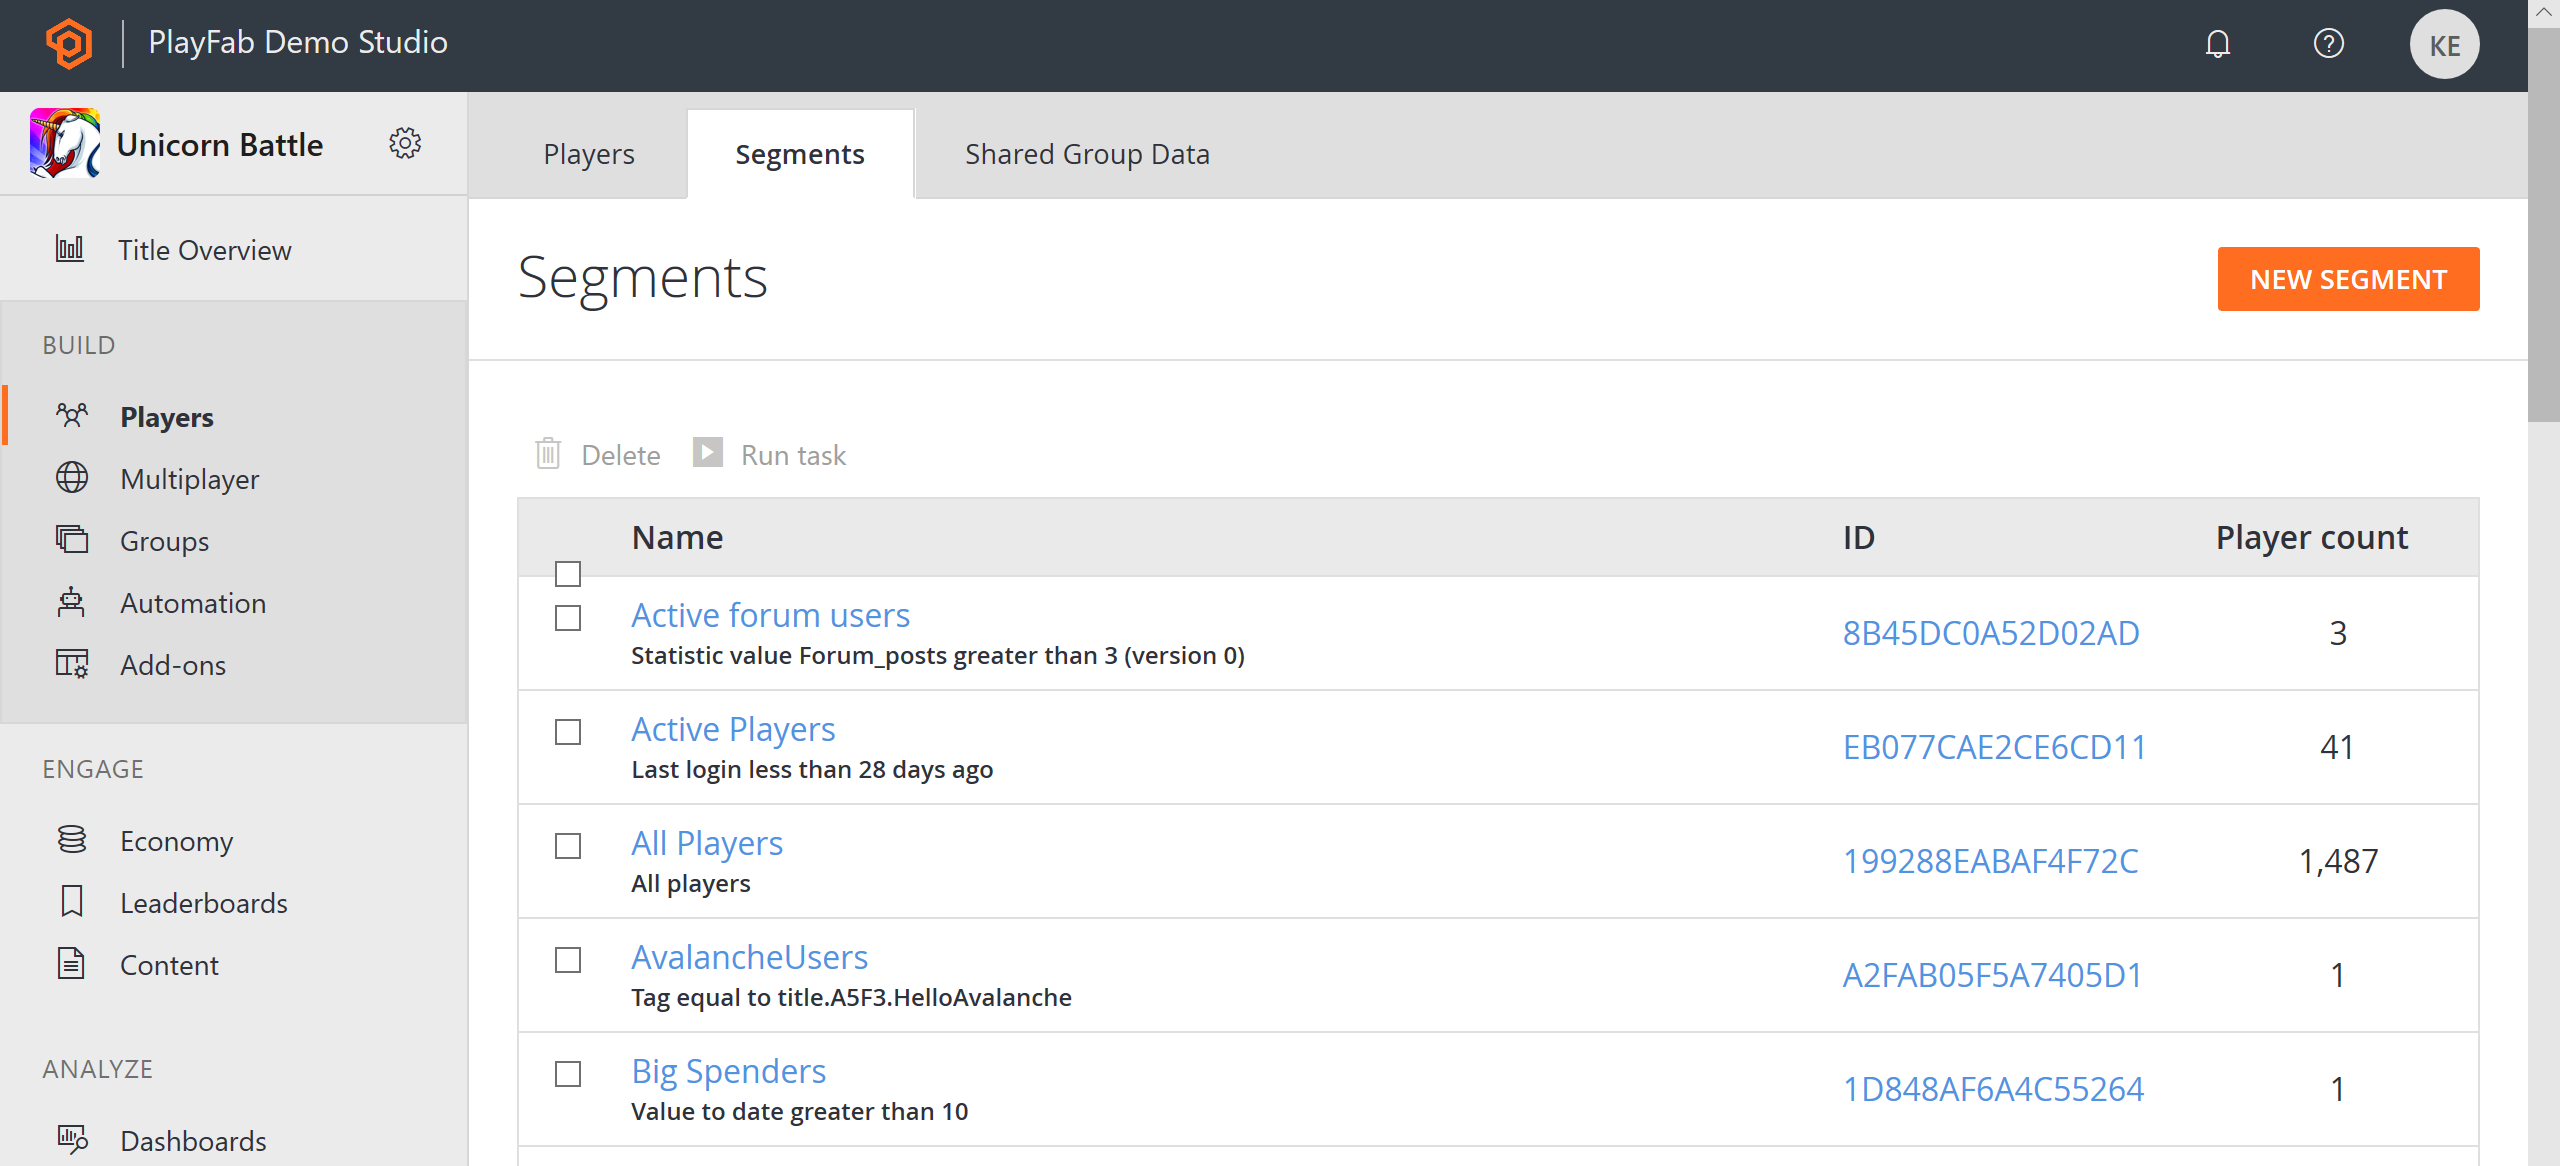Toggle checkbox for Active forum users segment

(570, 619)
